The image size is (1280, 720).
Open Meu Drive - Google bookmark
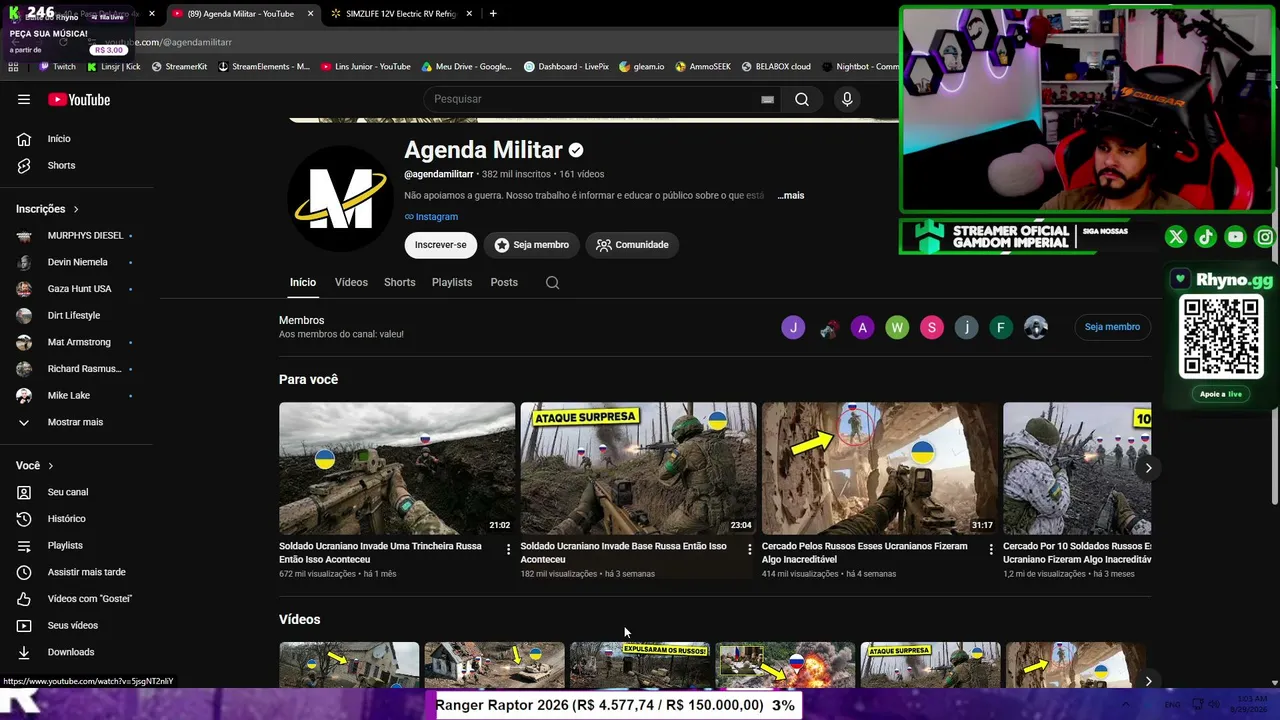[x=466, y=67]
